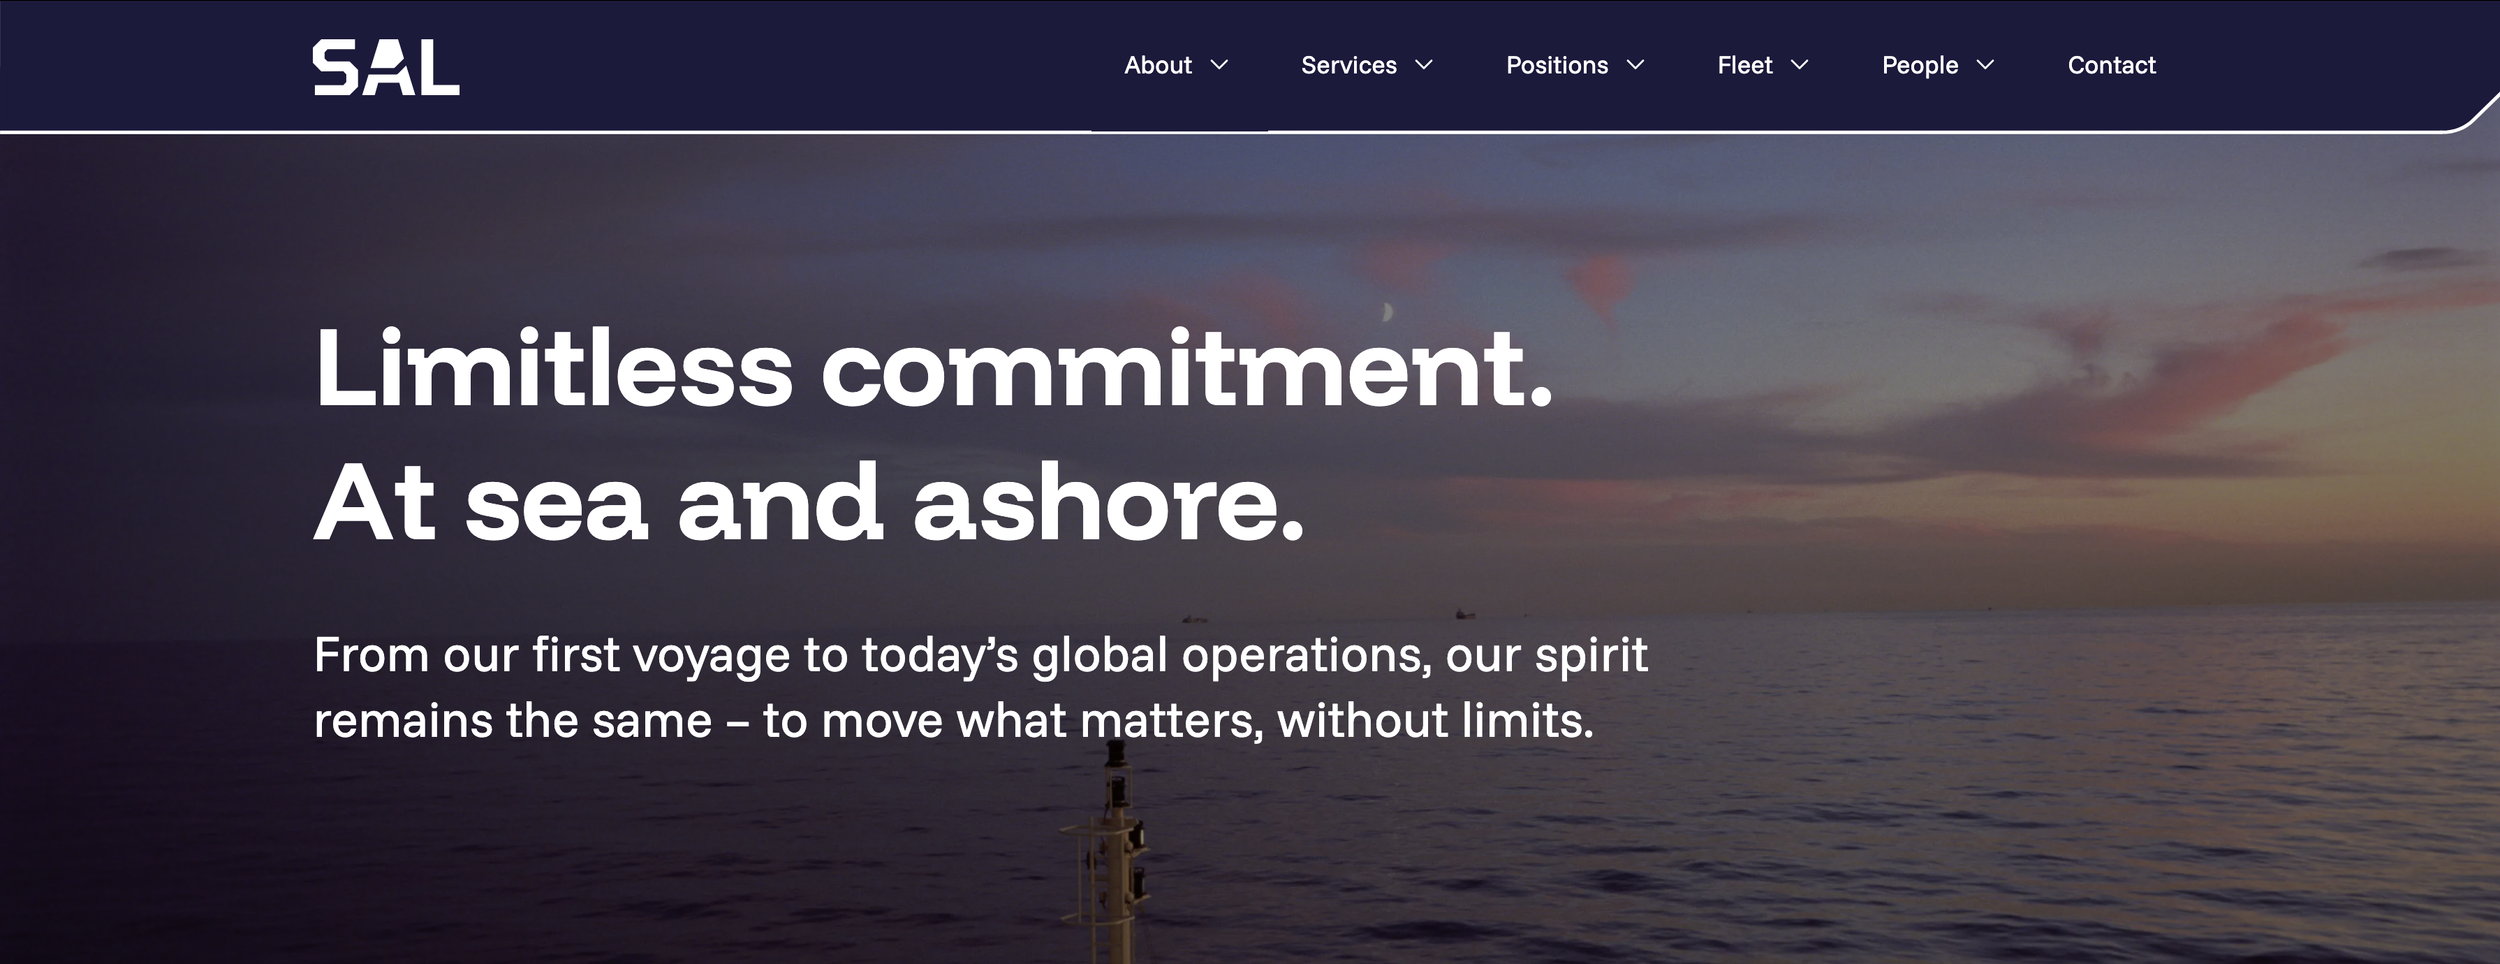The image size is (2500, 964).
Task: Click the 'At sea and ashore.' heading line
Action: pyautogui.click(x=809, y=503)
